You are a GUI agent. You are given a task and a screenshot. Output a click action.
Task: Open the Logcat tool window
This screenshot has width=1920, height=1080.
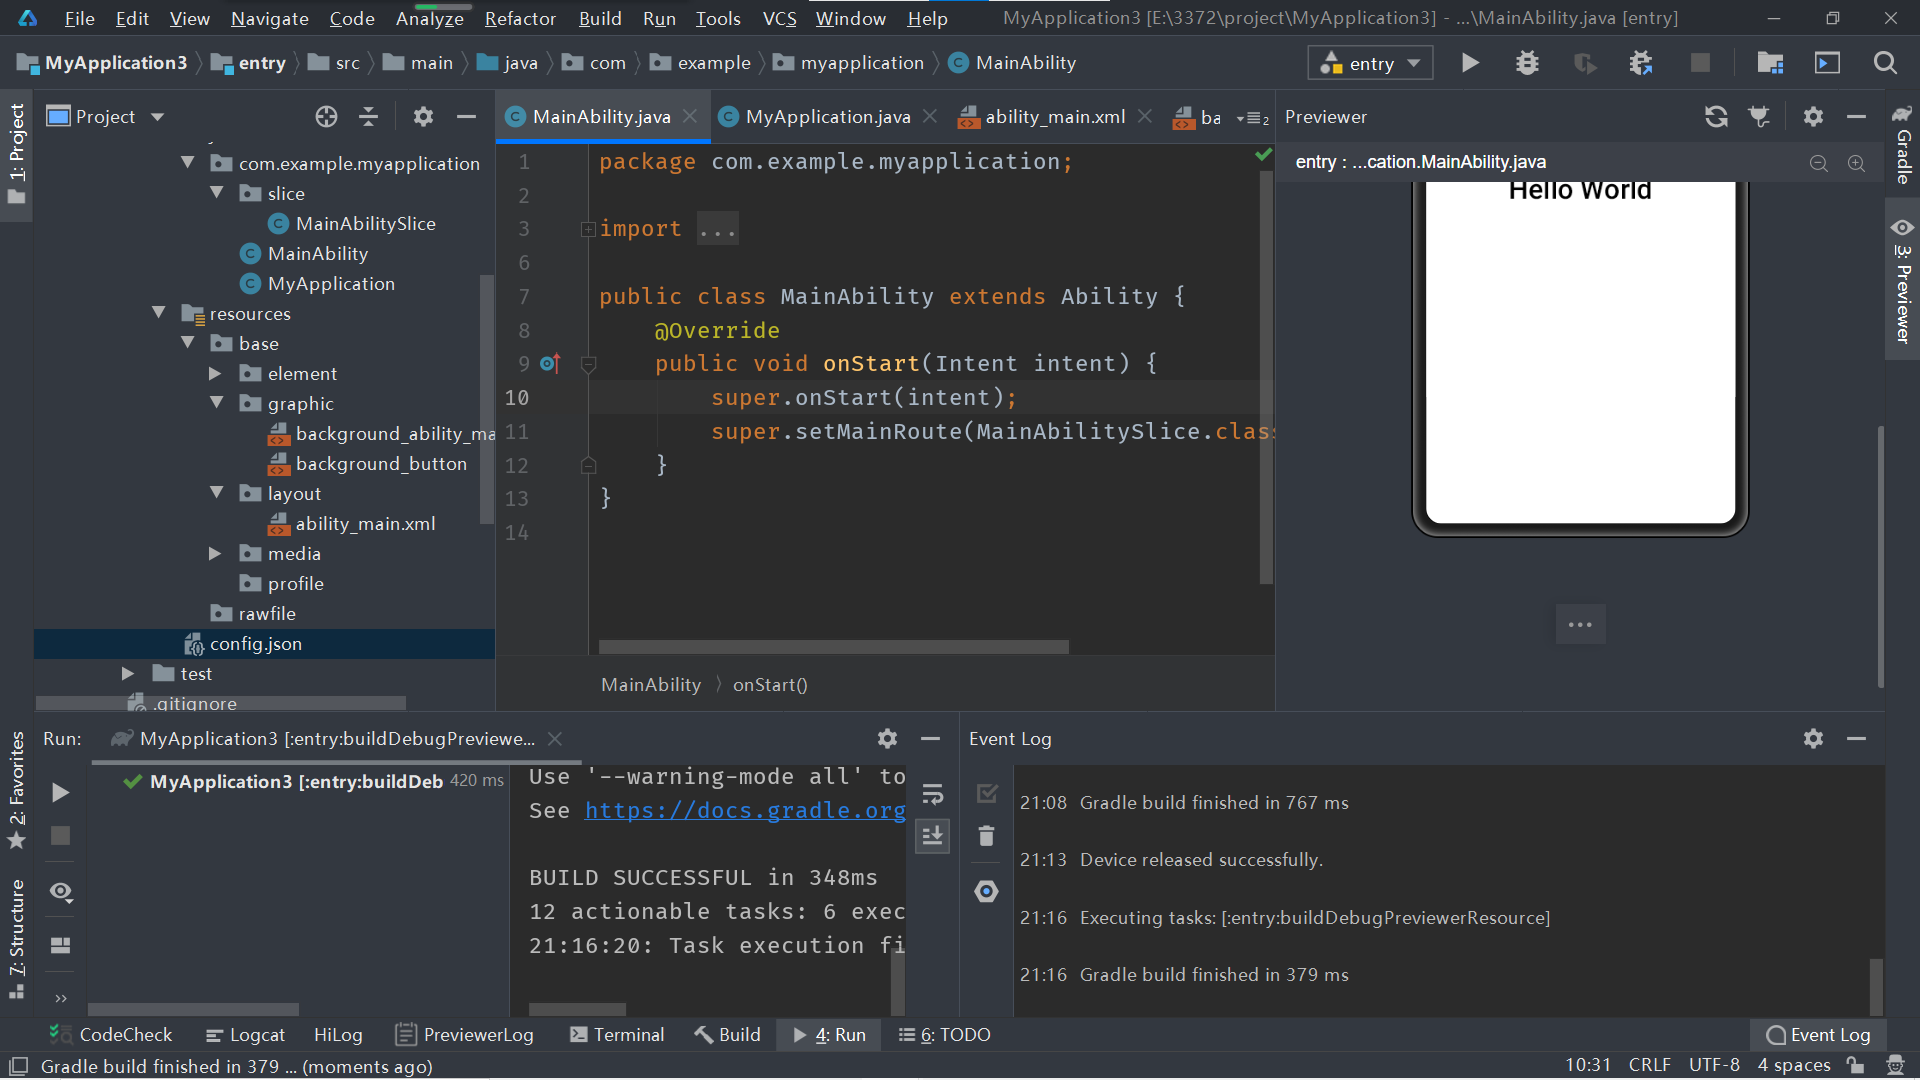[x=245, y=1035]
